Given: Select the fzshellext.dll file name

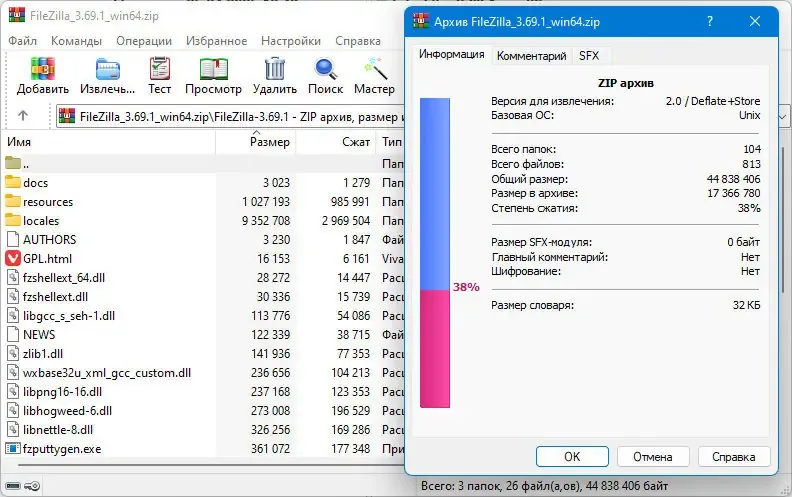Looking at the screenshot, I should [x=55, y=296].
